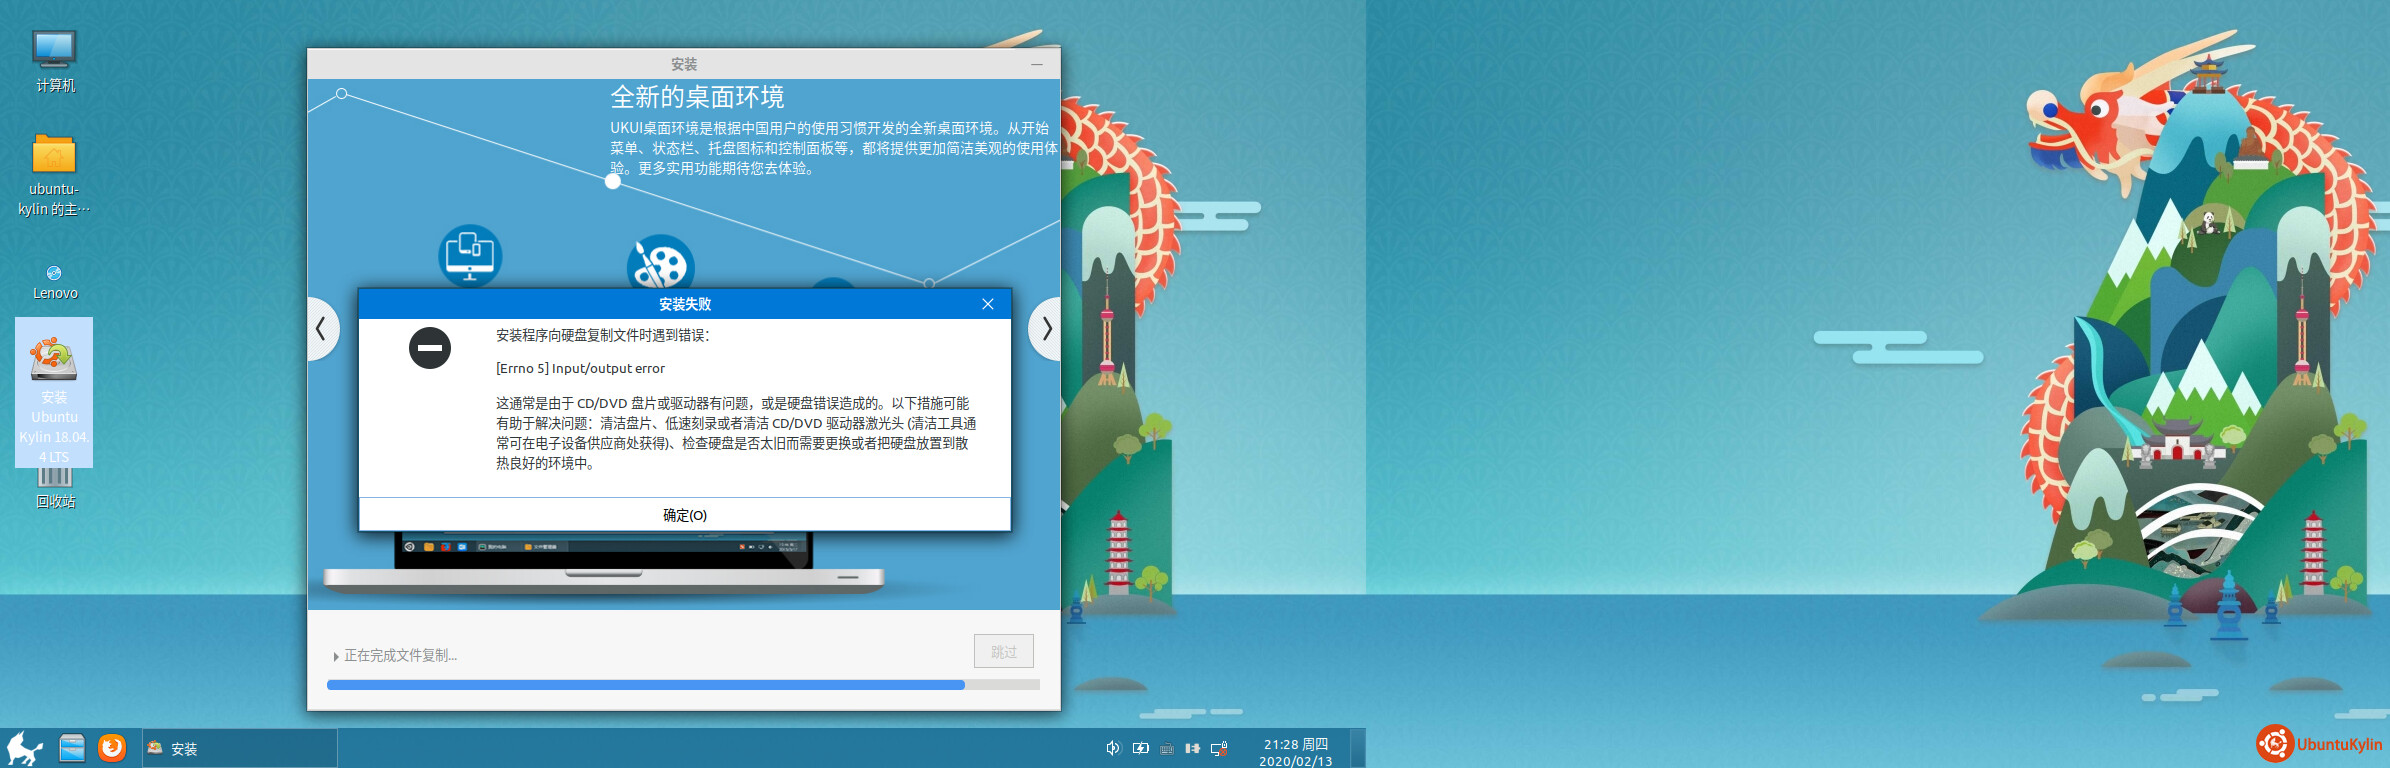Open the keyboard input method tray icon
The width and height of the screenshot is (2390, 768).
pyautogui.click(x=1166, y=748)
